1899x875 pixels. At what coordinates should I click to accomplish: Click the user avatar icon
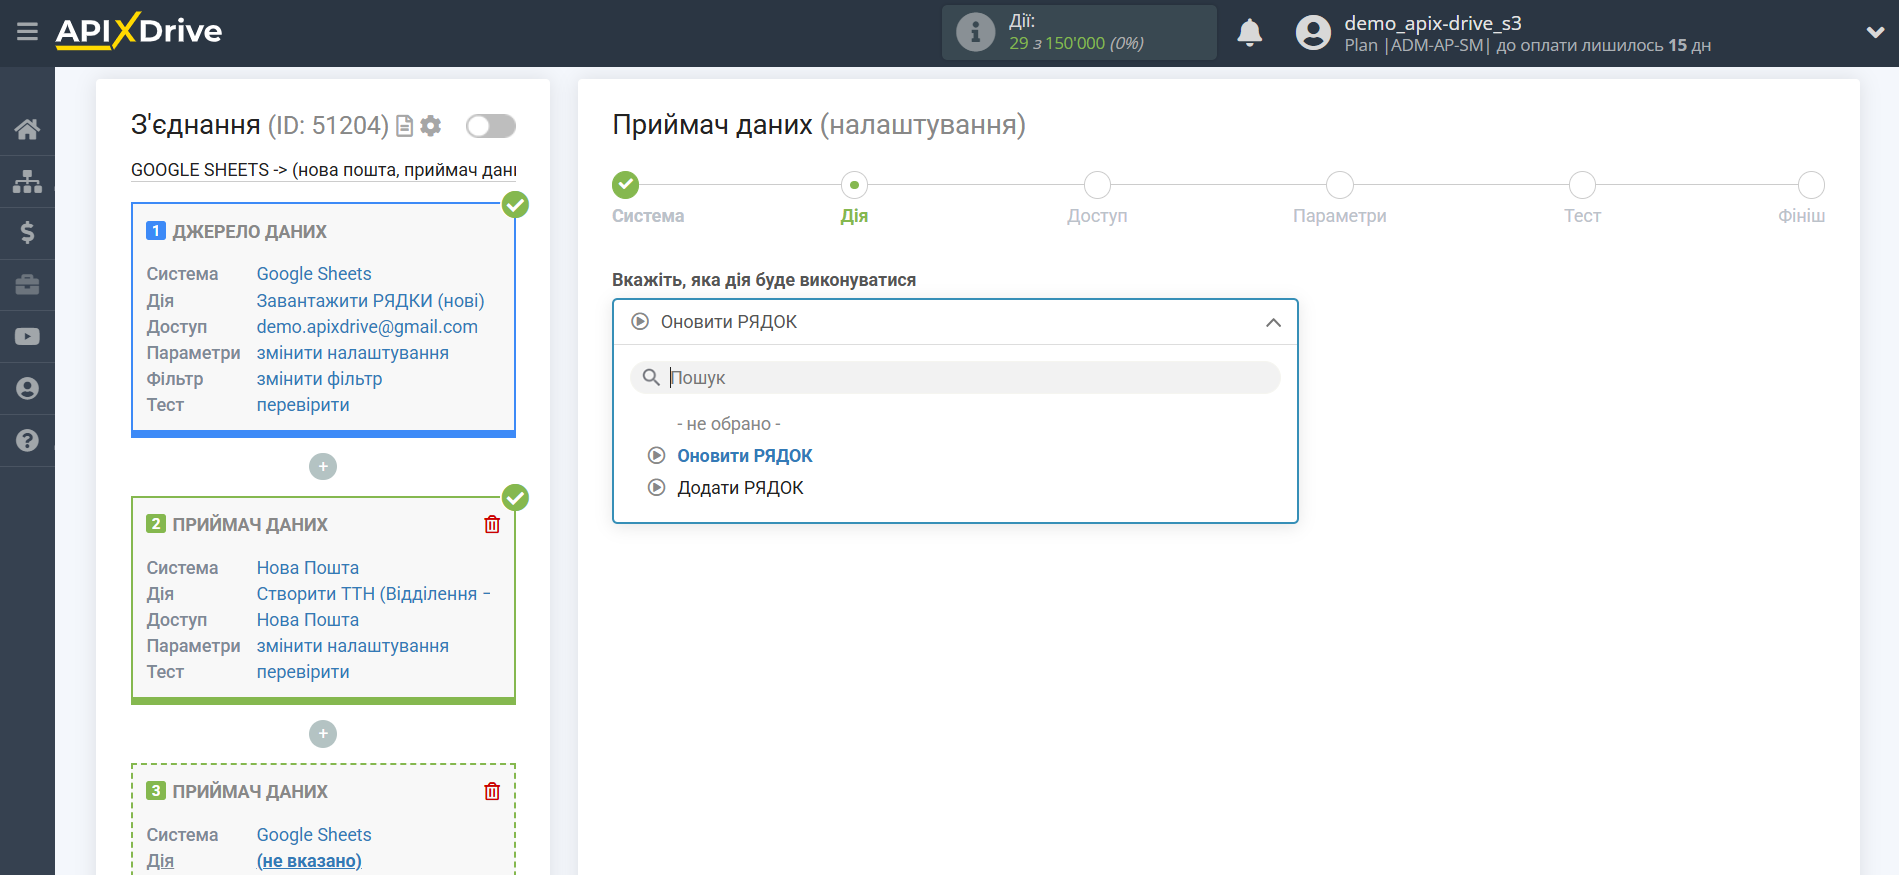tap(1313, 33)
